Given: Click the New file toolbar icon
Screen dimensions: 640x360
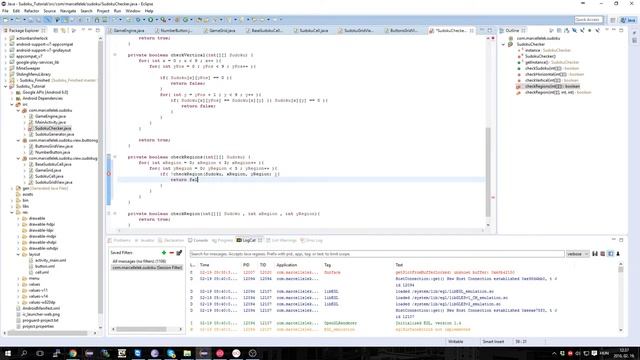Looking at the screenshot, I should tap(6, 20).
